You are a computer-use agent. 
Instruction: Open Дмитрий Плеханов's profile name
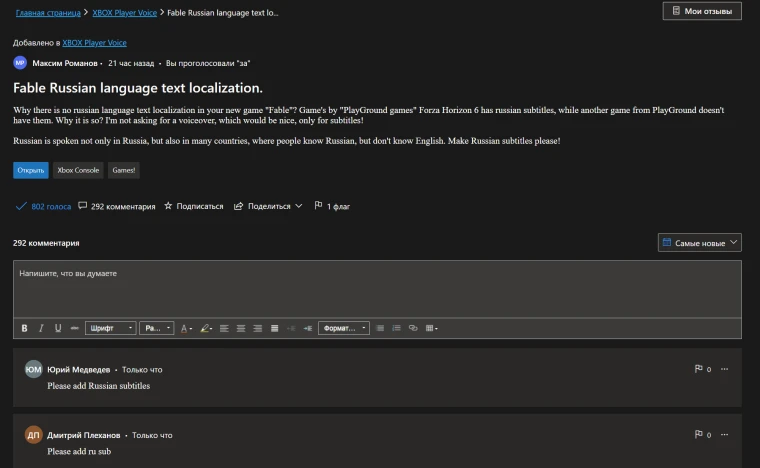(83, 435)
